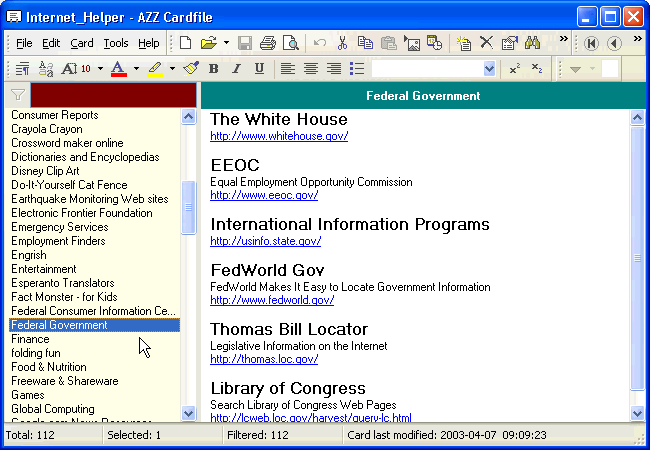Insert date and time with the clock icon
This screenshot has width=650, height=450.
click(x=434, y=43)
